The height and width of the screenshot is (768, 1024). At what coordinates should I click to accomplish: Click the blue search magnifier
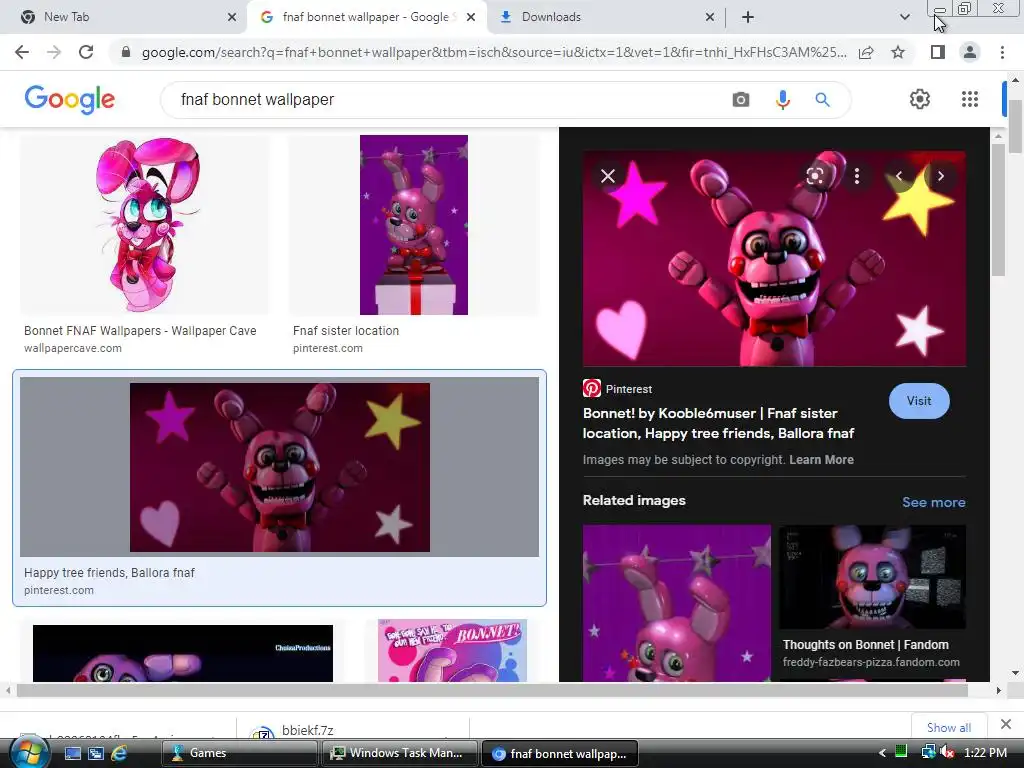(x=822, y=99)
